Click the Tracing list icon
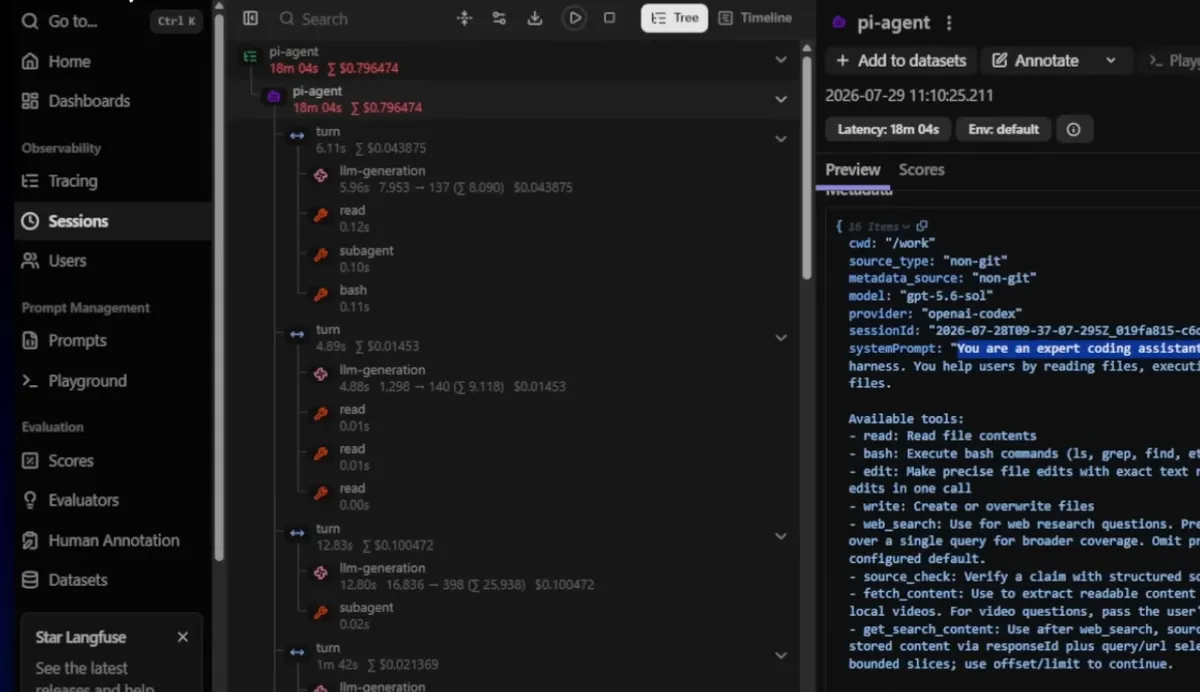The height and width of the screenshot is (692, 1200). (30, 181)
